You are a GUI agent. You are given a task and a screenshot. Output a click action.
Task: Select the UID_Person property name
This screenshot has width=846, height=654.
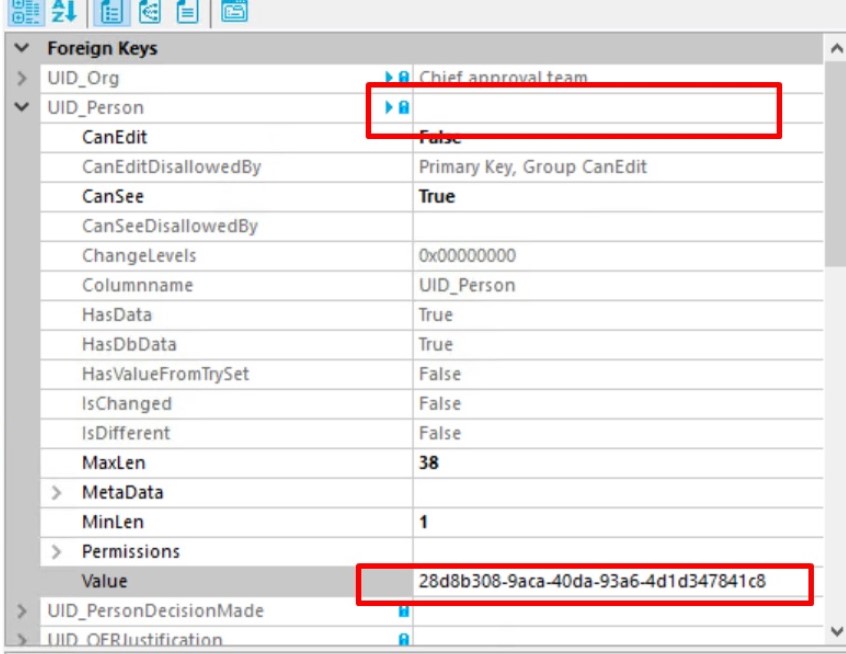(x=95, y=107)
